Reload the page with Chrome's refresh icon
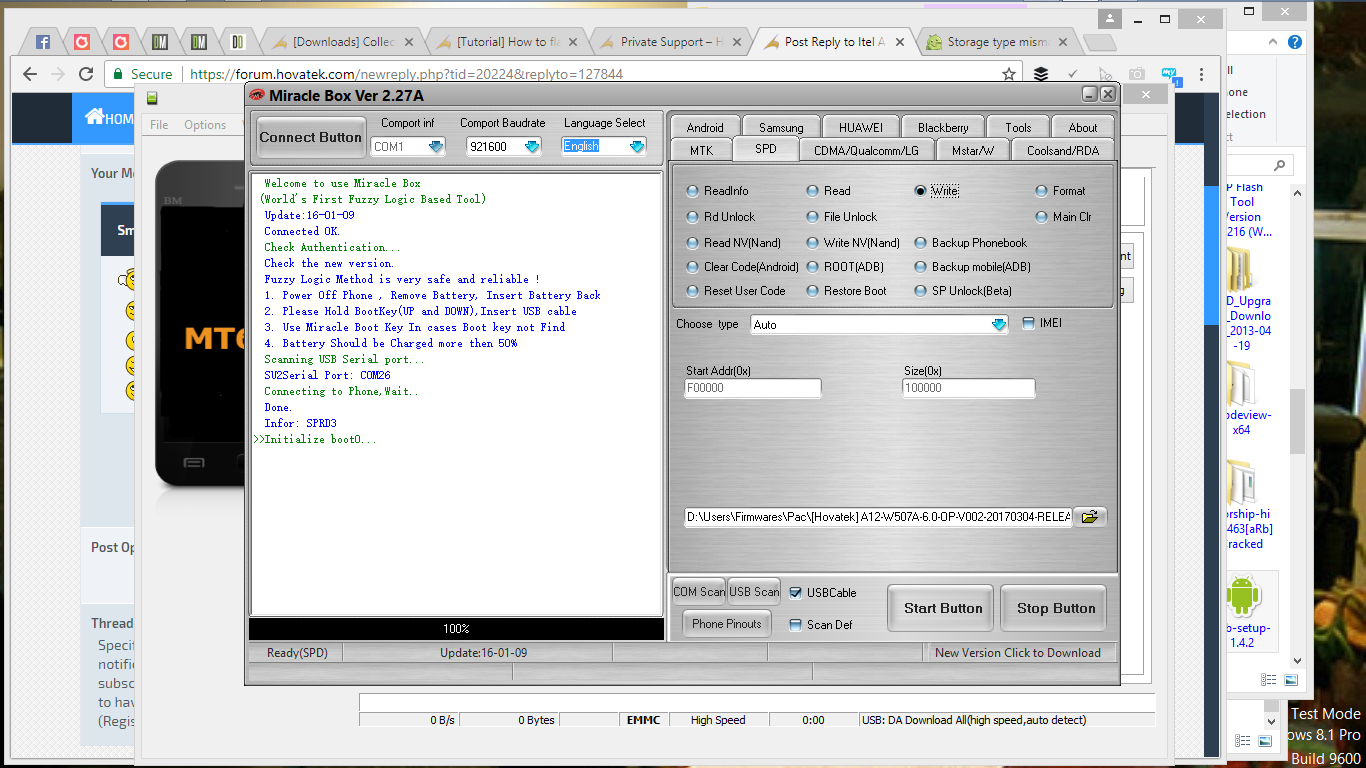The image size is (1366, 768). [86, 74]
